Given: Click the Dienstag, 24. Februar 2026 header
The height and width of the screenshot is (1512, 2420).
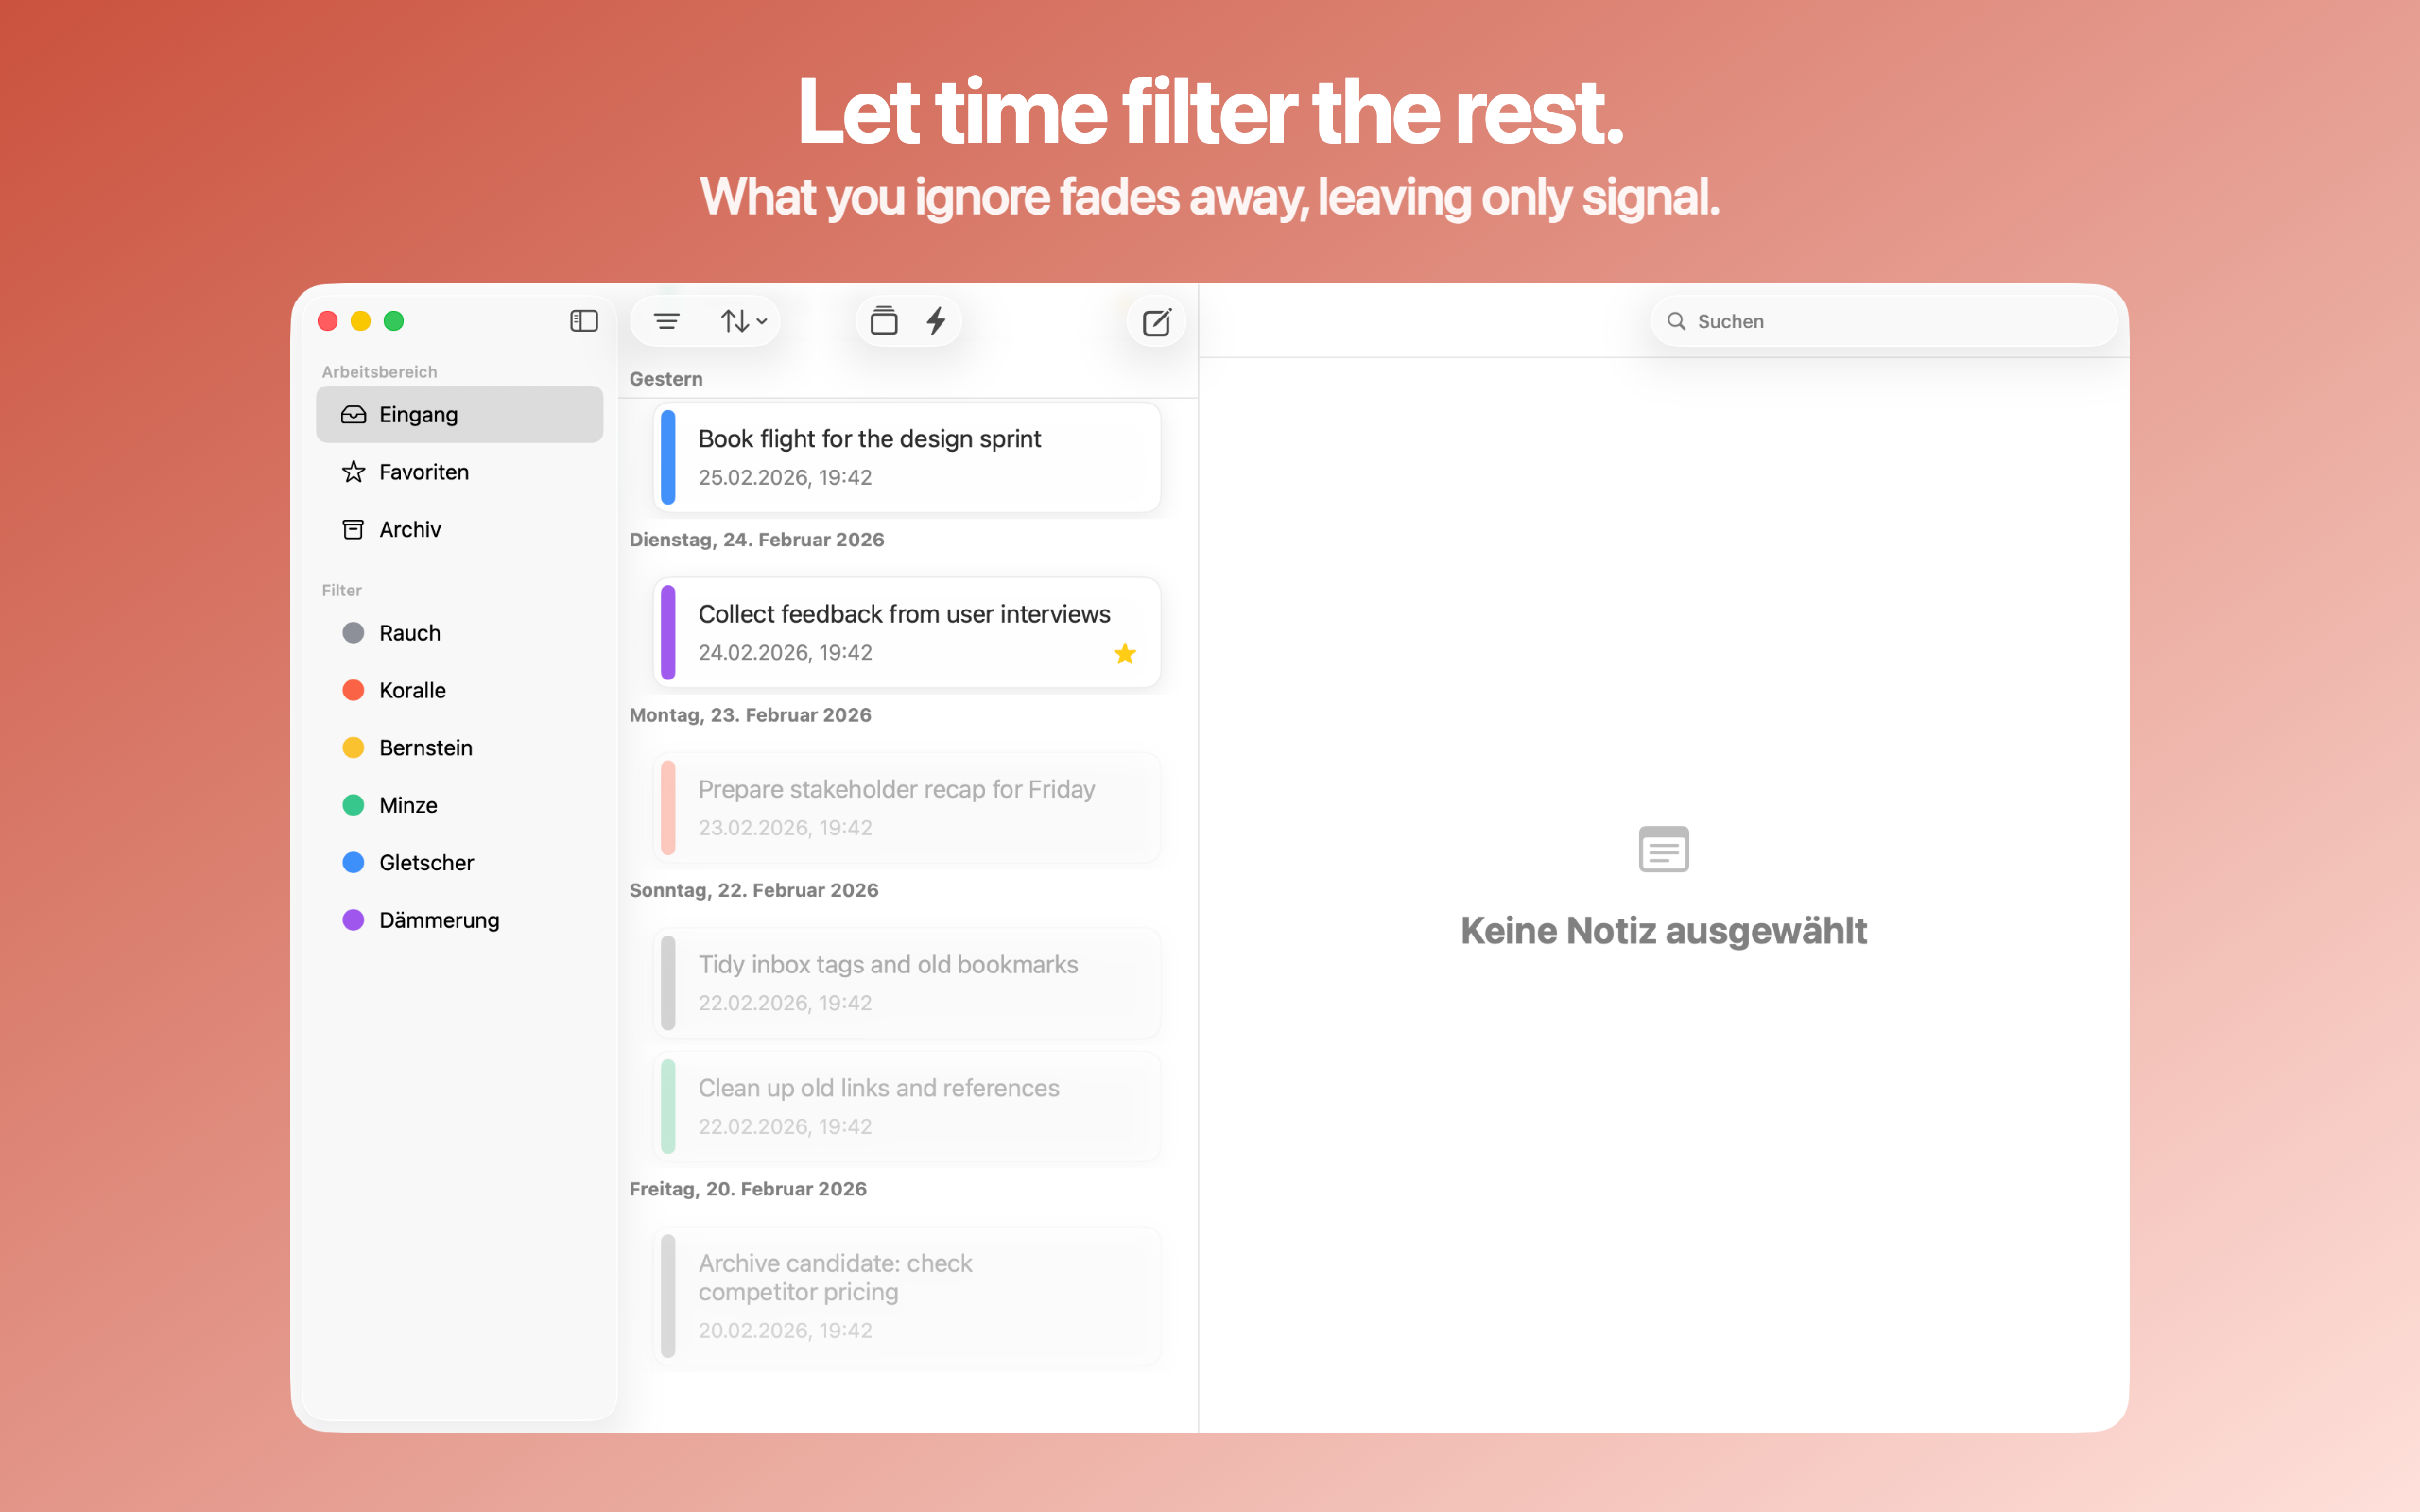Looking at the screenshot, I should [x=757, y=540].
